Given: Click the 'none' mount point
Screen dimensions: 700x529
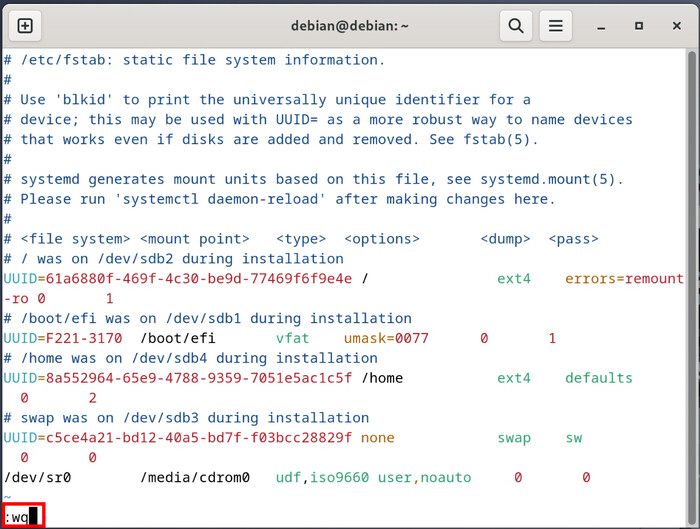Looking at the screenshot, I should coord(378,437).
